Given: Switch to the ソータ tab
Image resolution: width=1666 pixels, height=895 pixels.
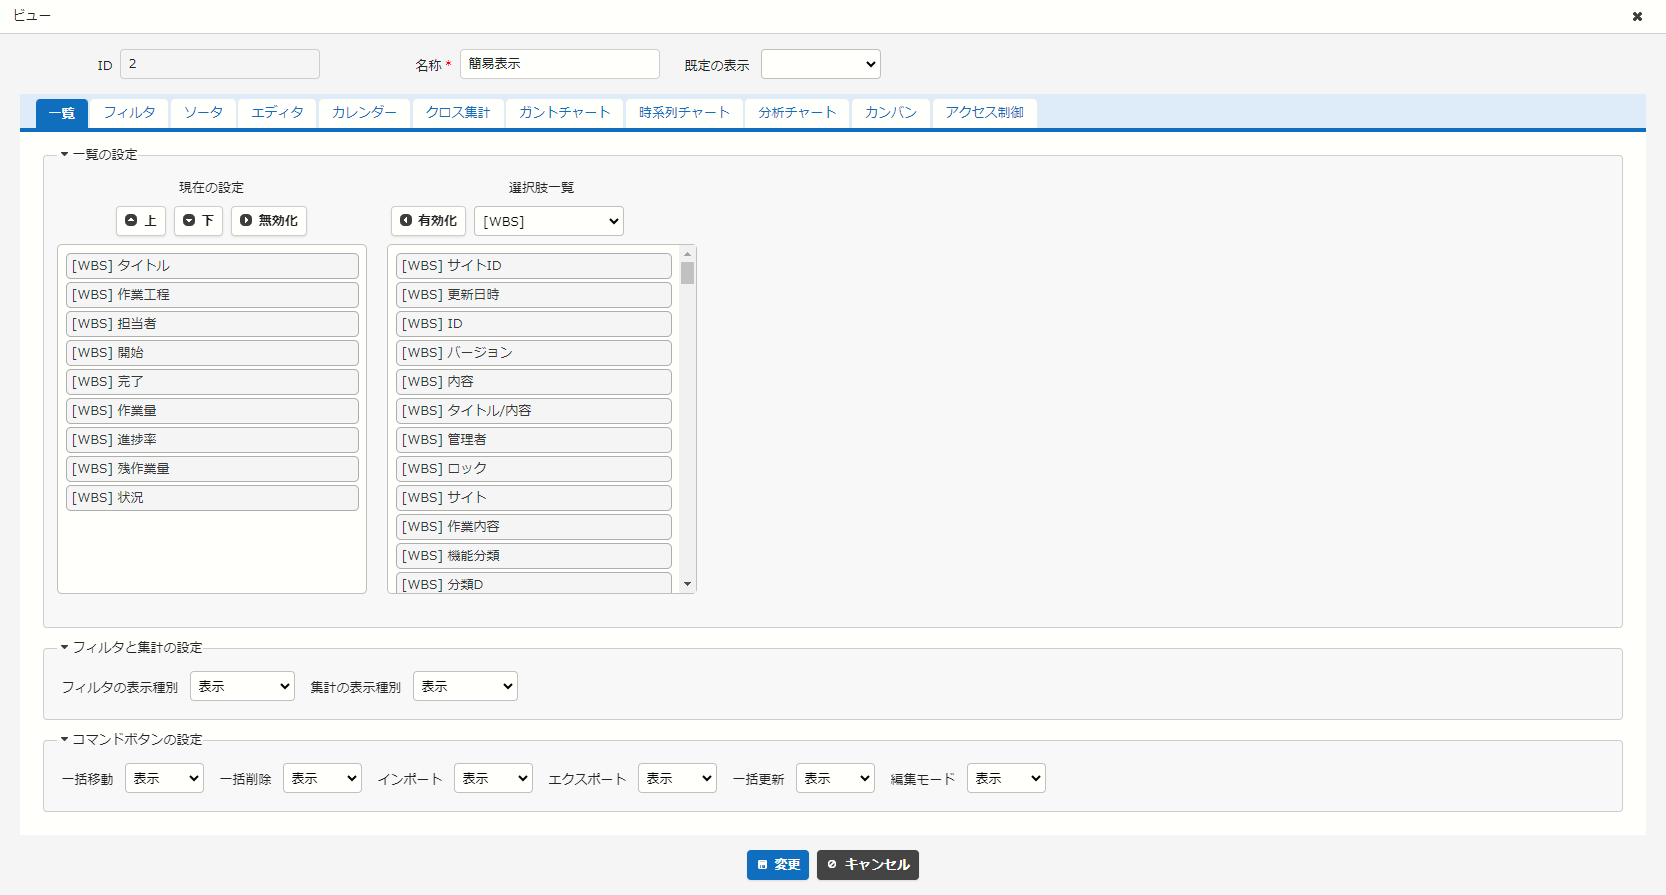Looking at the screenshot, I should 203,113.
